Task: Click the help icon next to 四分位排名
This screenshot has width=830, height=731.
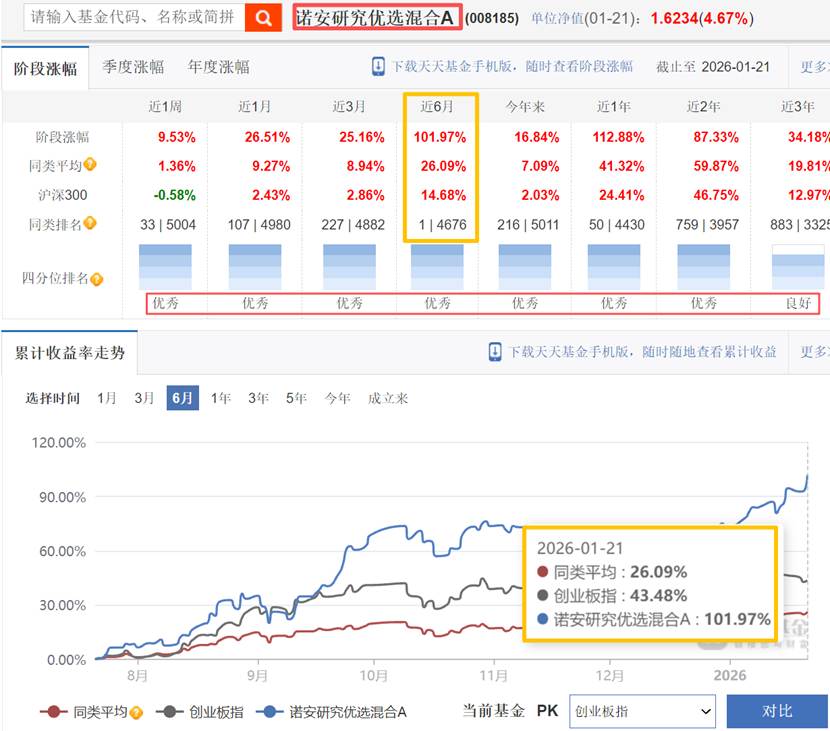Action: coord(97,278)
